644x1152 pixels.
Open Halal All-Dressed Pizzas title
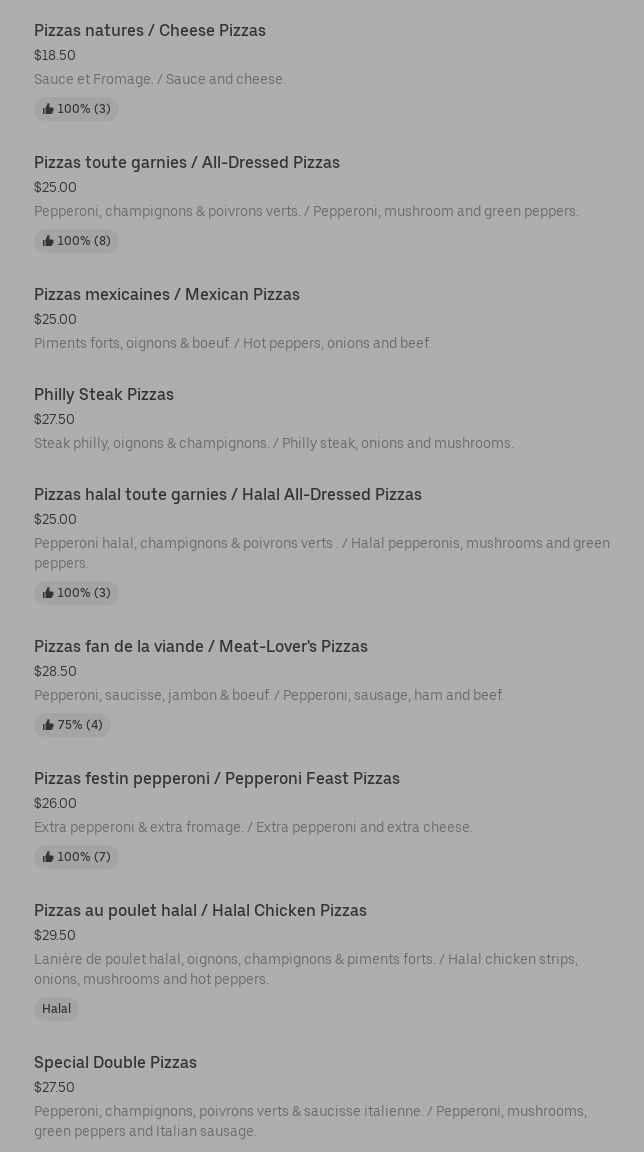click(228, 495)
